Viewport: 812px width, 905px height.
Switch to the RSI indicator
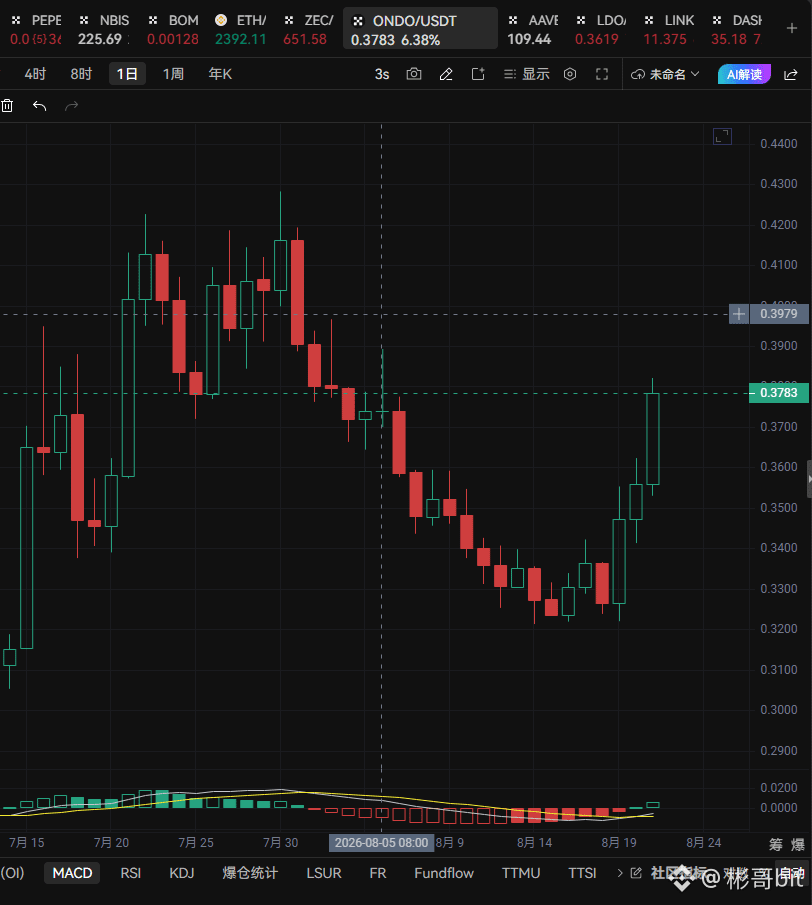click(130, 873)
